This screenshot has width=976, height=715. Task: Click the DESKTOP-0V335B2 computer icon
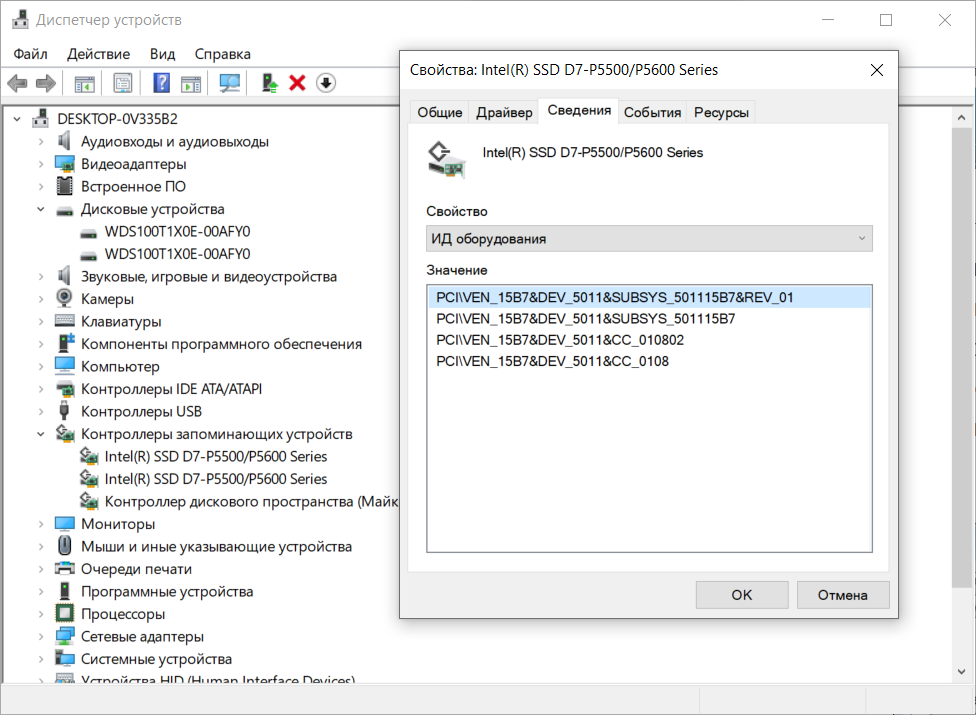[40, 118]
